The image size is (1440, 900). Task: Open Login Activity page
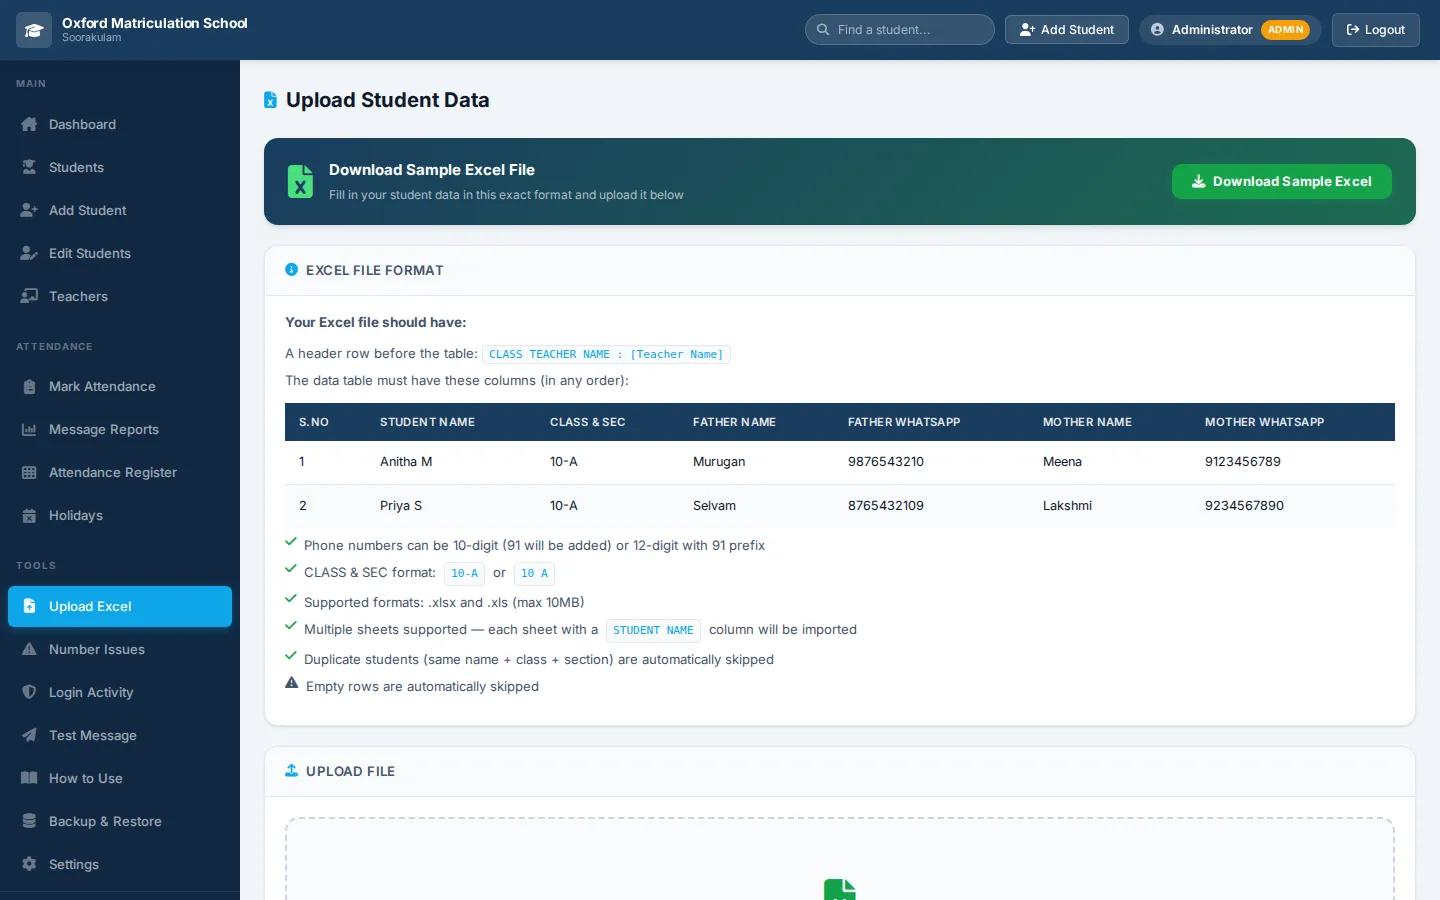click(120, 692)
